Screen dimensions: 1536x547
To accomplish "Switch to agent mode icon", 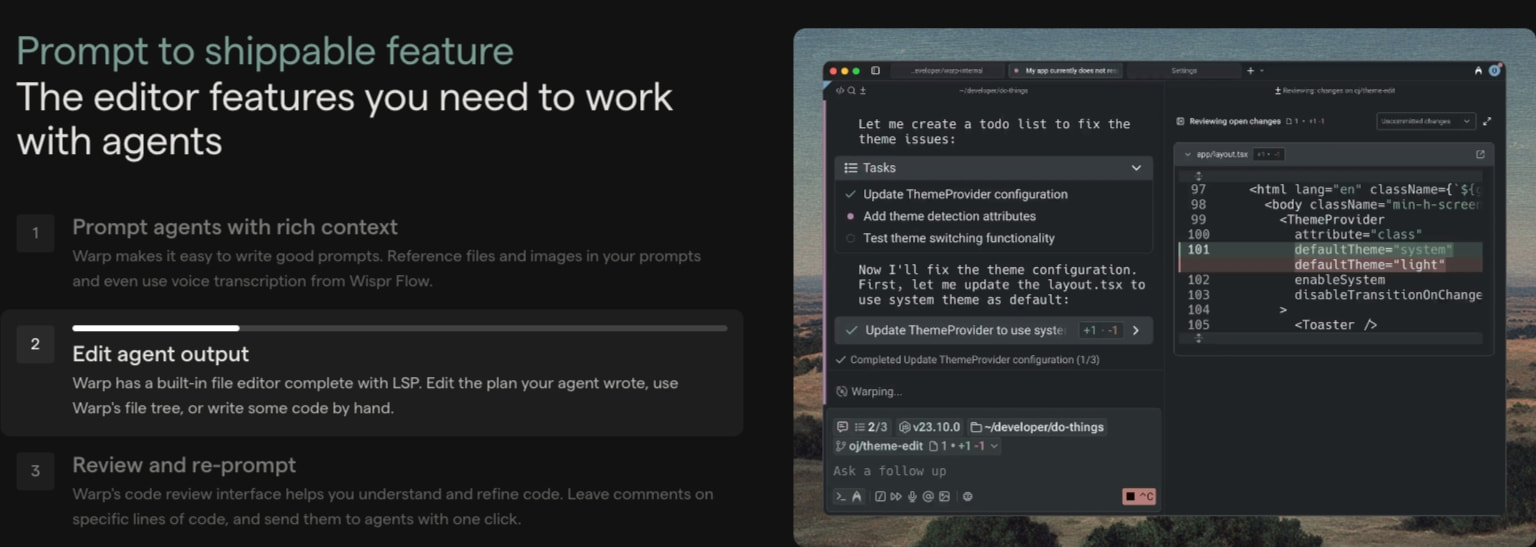I will tap(857, 496).
